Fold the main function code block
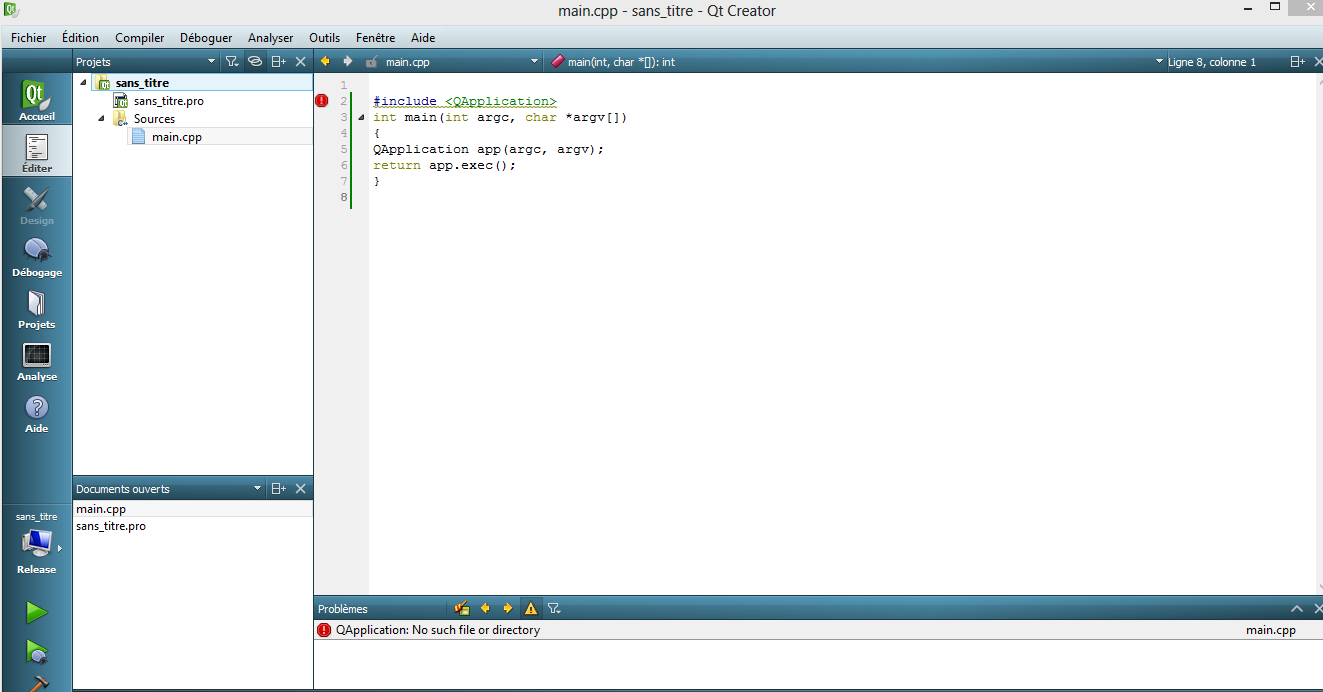Screen dimensions: 1323x692 (361, 118)
